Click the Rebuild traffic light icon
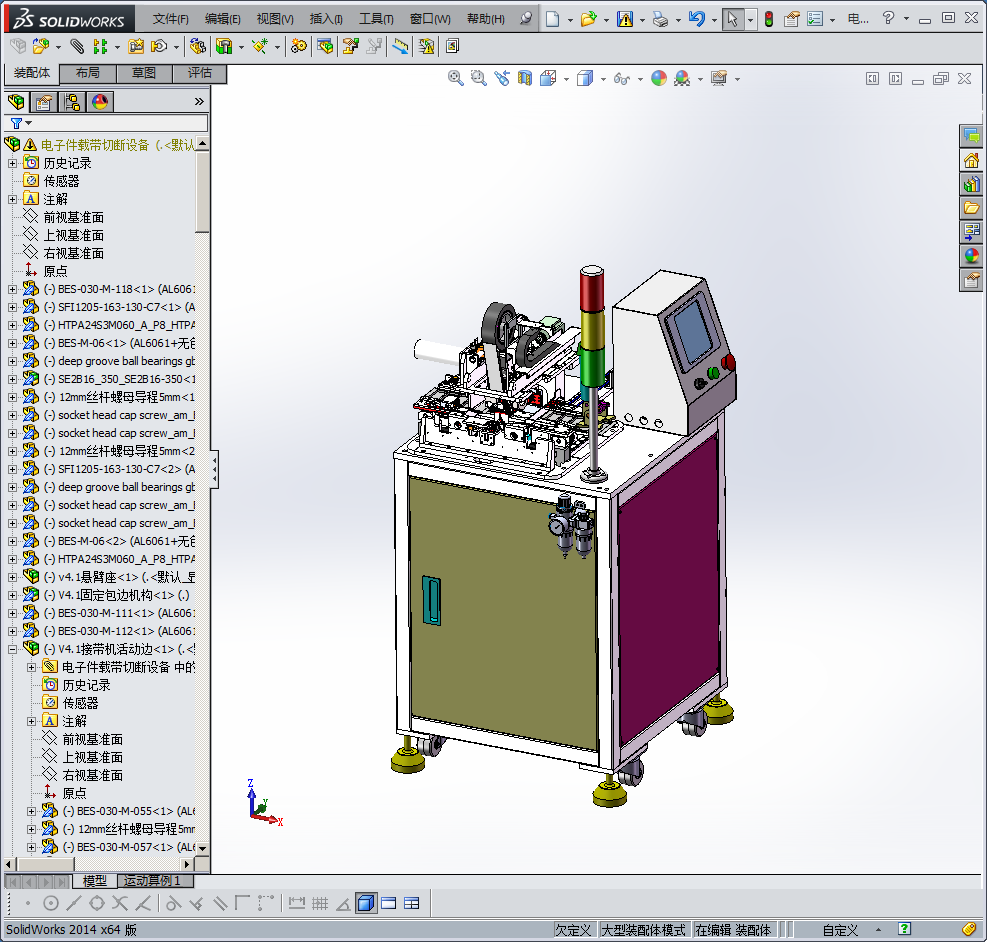The width and height of the screenshot is (987, 942). click(769, 19)
